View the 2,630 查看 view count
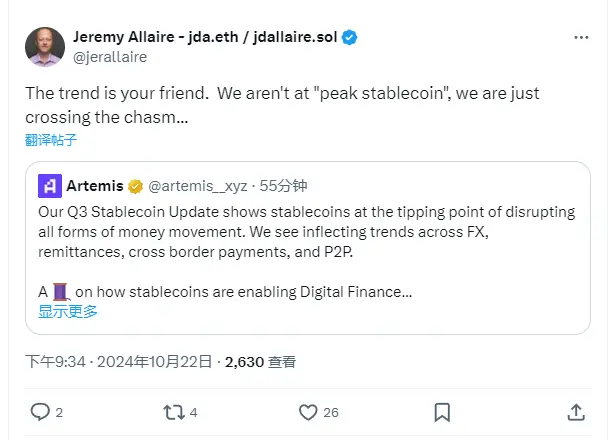 point(260,362)
